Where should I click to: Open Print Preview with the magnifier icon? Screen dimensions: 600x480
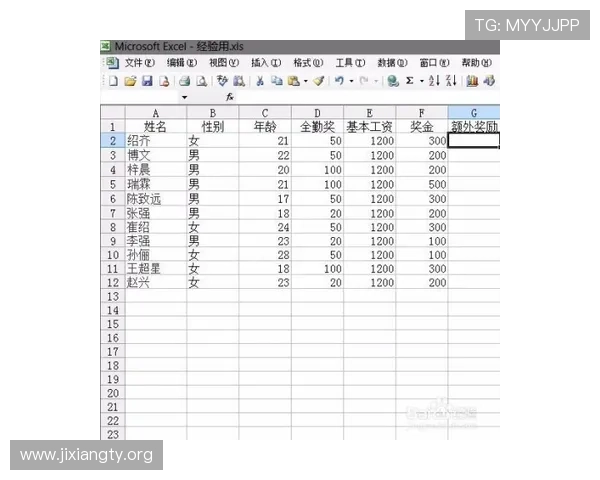point(202,81)
